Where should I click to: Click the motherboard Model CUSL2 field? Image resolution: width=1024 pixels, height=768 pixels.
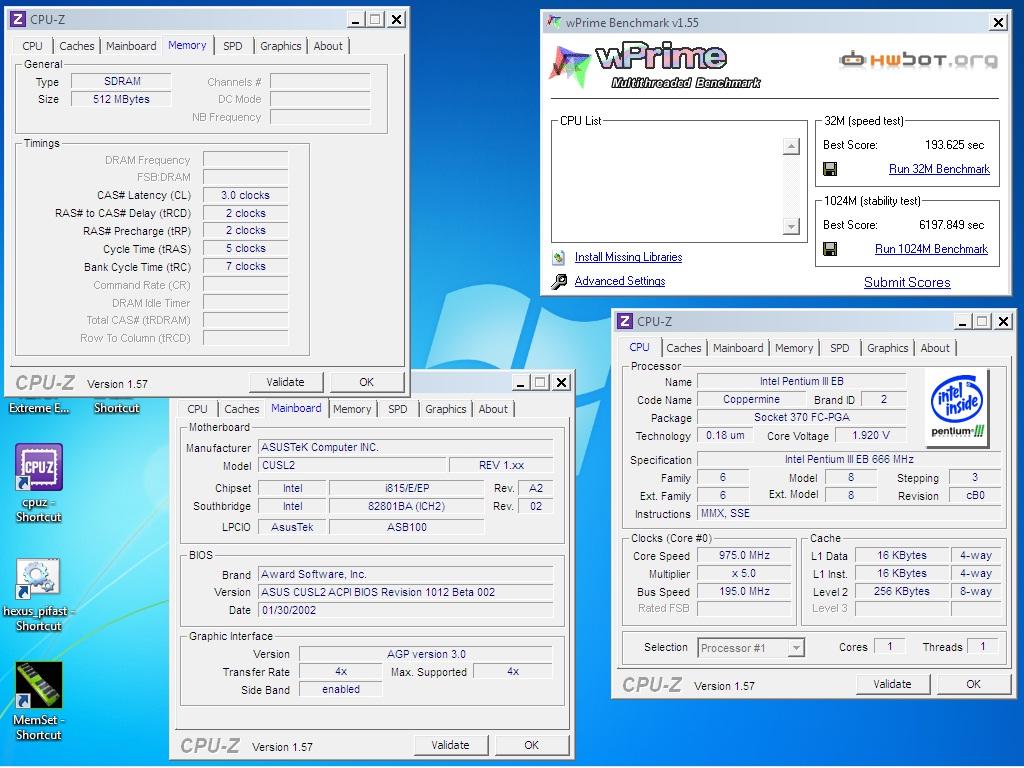[x=353, y=465]
